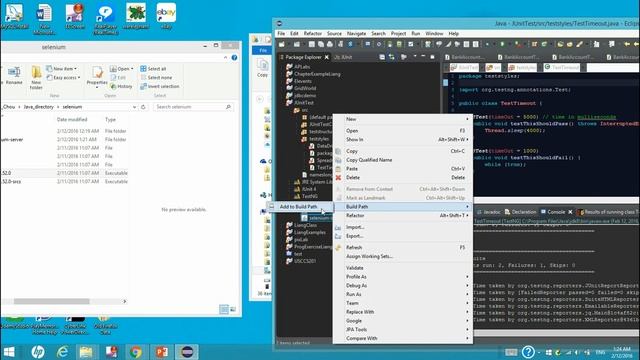Image resolution: width=640 pixels, height=360 pixels.
Task: Click the Type column header in Explorer
Action: (x=110, y=120)
